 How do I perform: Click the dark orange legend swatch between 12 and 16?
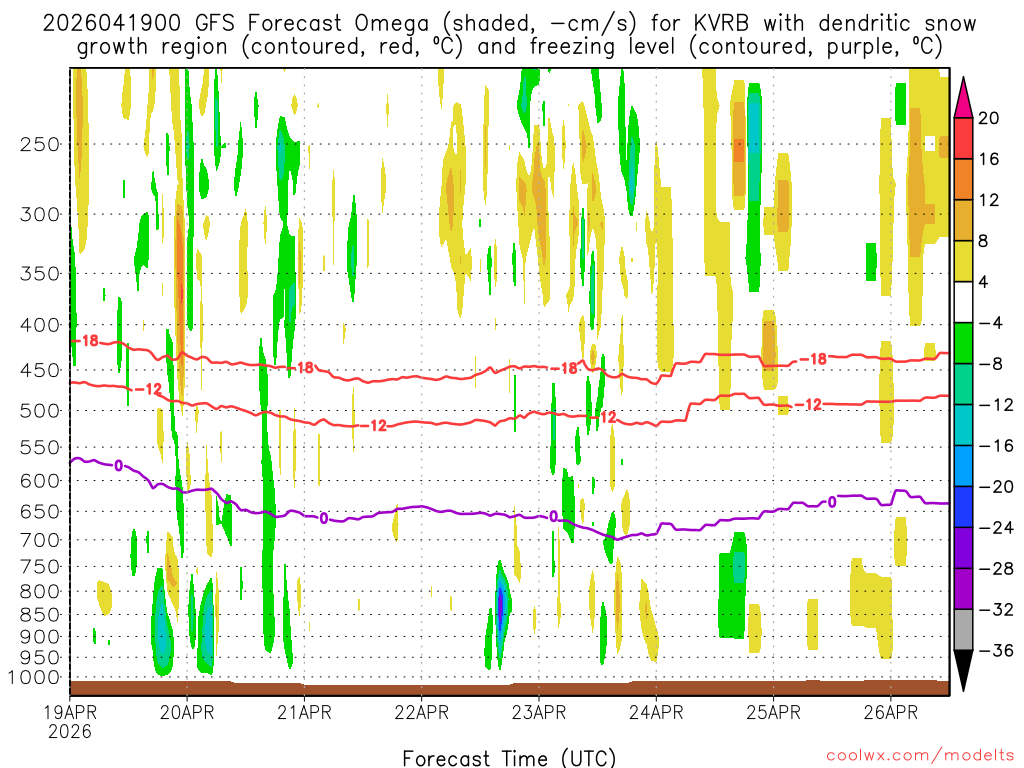tap(963, 180)
